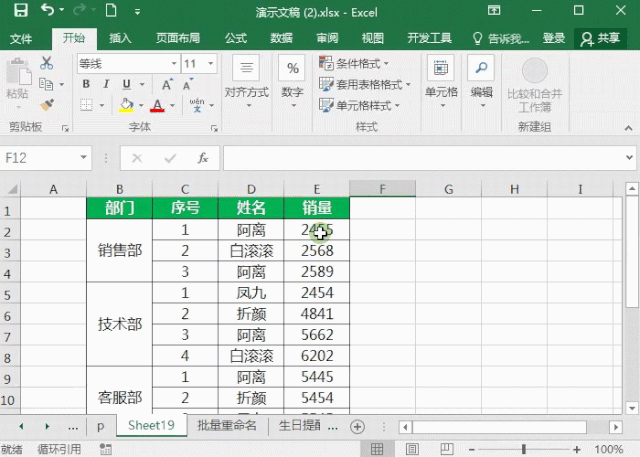This screenshot has height=457, width=640.
Task: Expand border options arrow
Action: click(x=102, y=106)
